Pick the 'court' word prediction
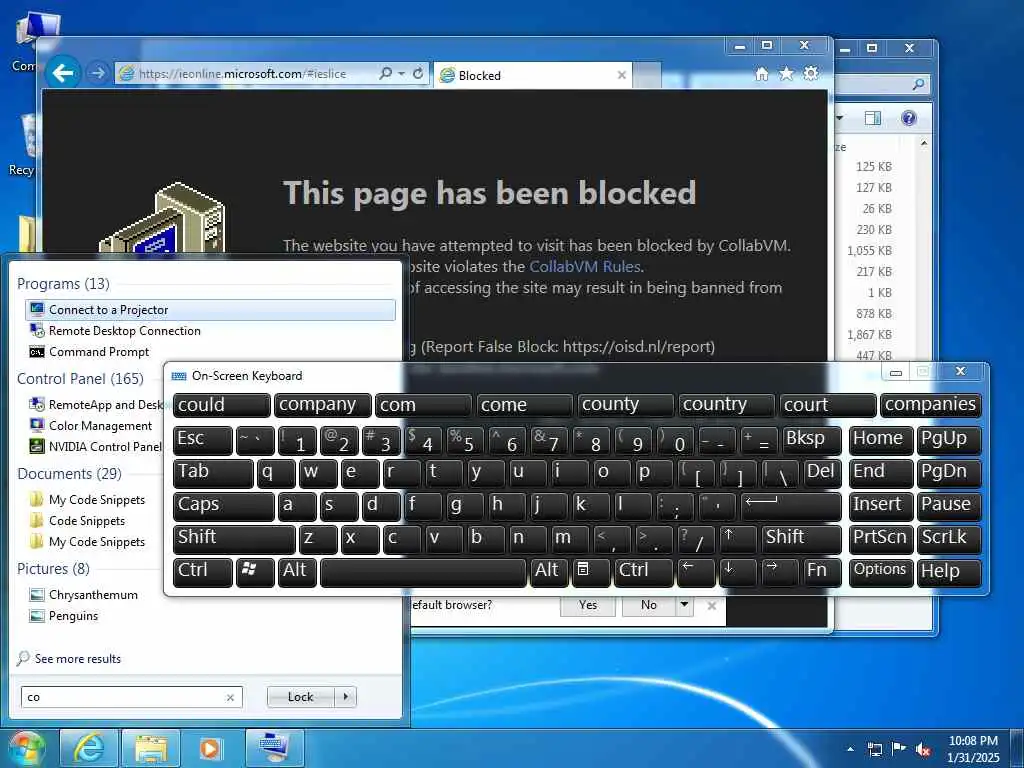1024x768 pixels. [x=827, y=405]
